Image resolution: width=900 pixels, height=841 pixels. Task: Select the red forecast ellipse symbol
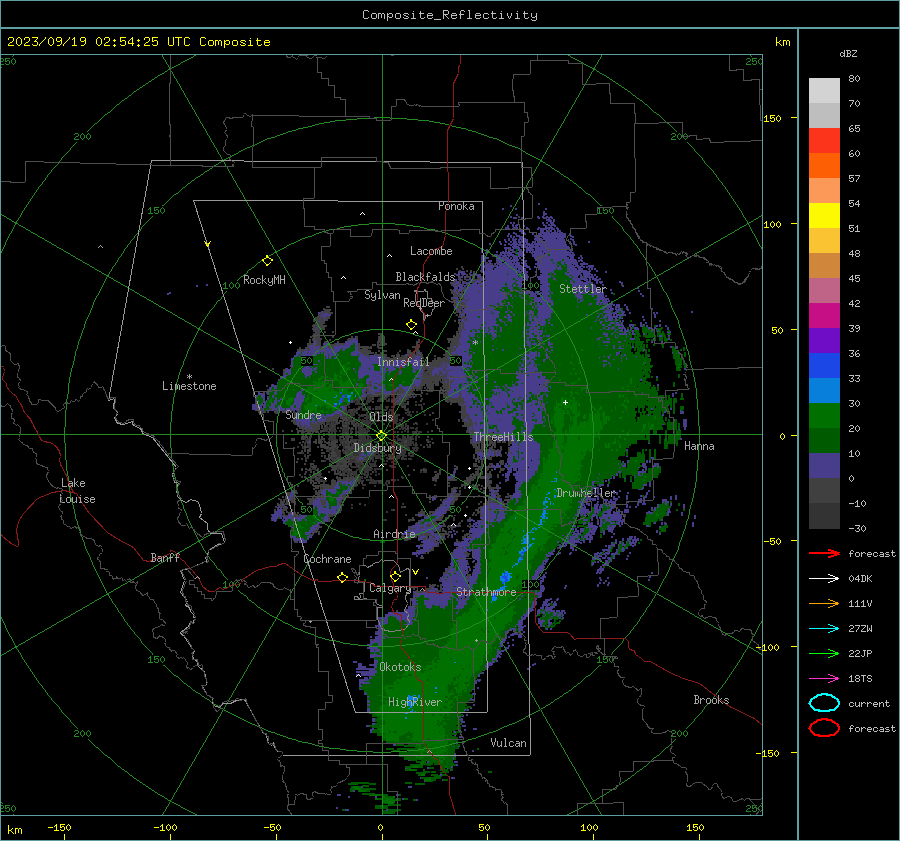(824, 728)
